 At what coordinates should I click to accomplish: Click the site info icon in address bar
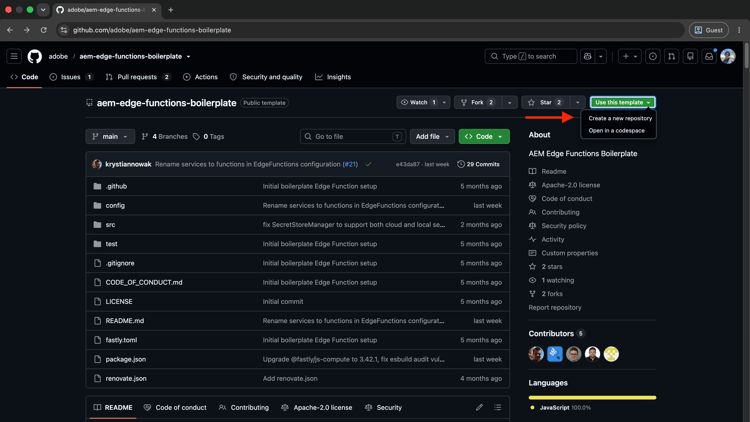(x=64, y=30)
